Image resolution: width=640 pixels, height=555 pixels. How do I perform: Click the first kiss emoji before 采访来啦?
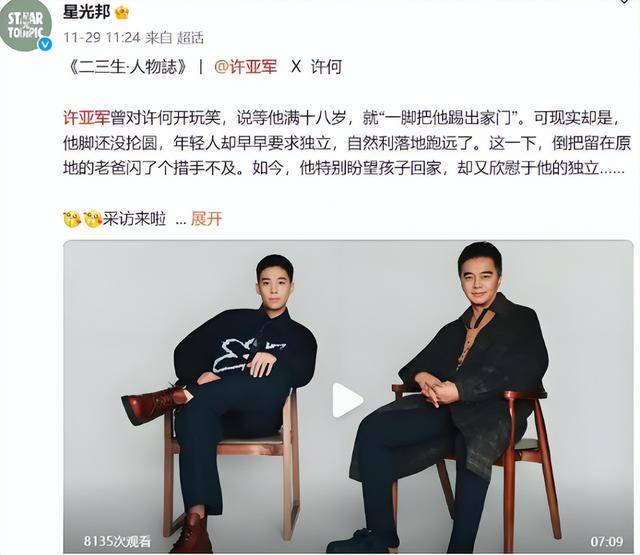pyautogui.click(x=72, y=220)
